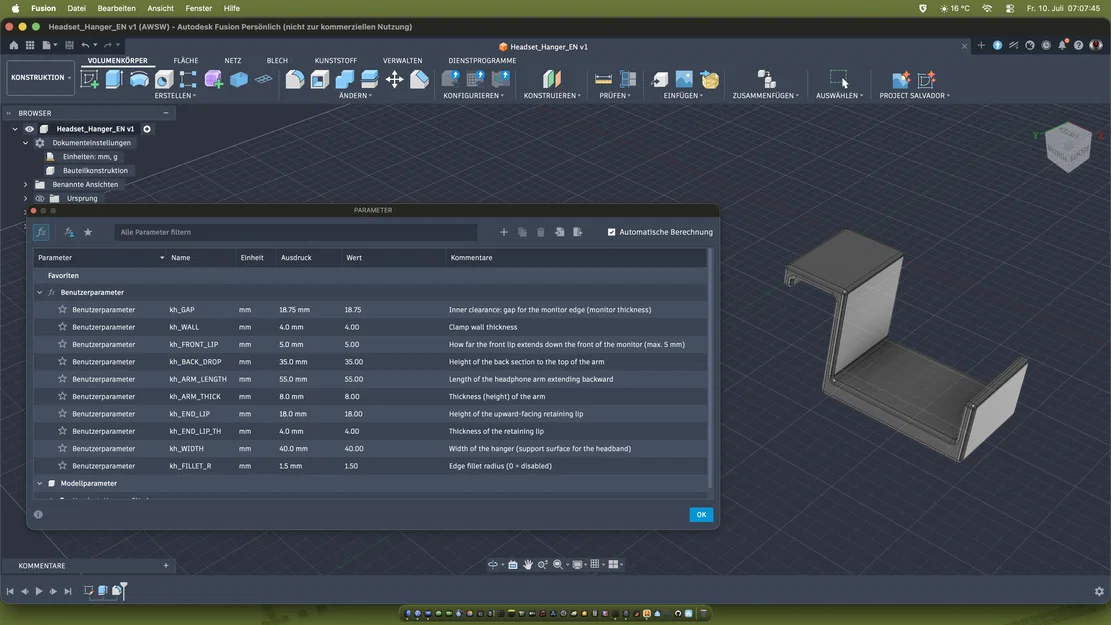This screenshot has height=625, width=1111.
Task: Favorite the kh_GAP parameter star
Action: click(x=62, y=310)
